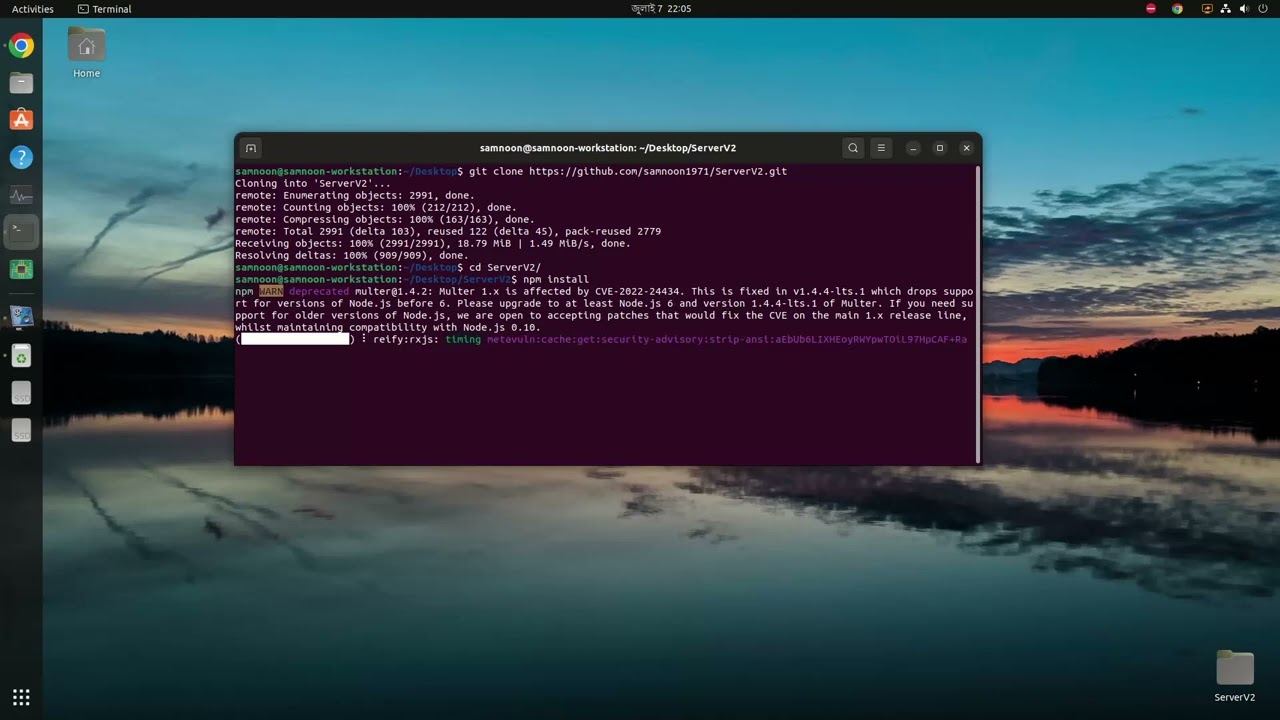The height and width of the screenshot is (720, 1280).
Task: Open the Help app in the dock
Action: click(x=21, y=157)
